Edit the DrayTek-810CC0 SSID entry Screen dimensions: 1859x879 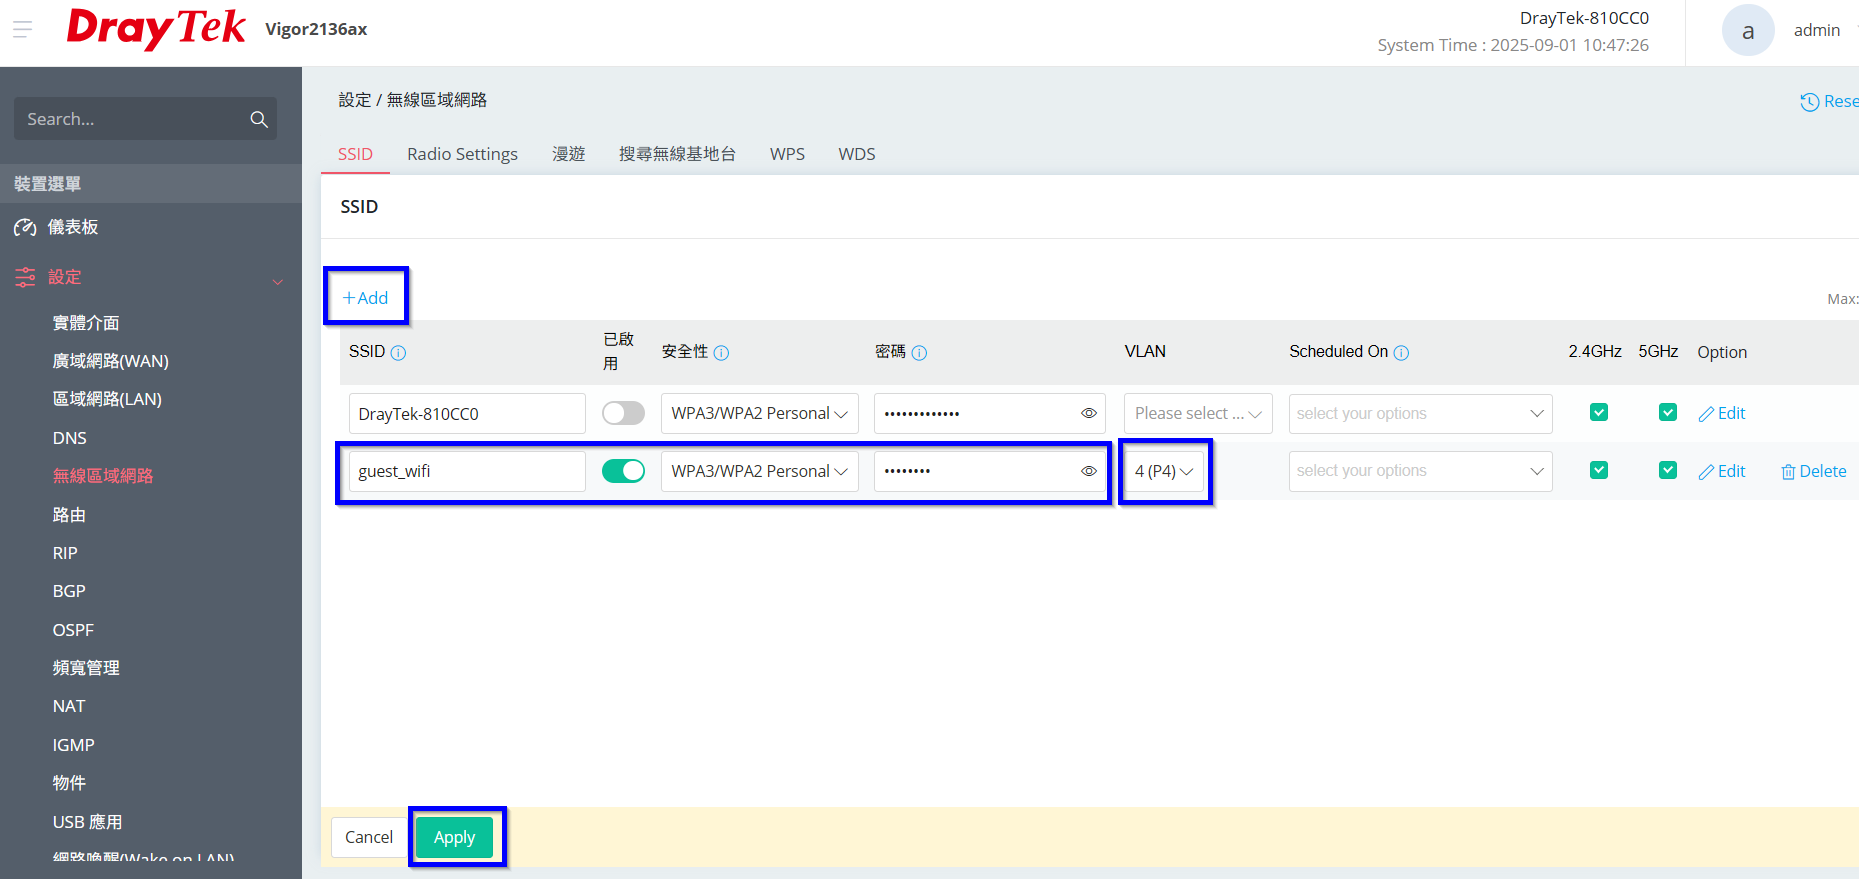tap(1721, 413)
